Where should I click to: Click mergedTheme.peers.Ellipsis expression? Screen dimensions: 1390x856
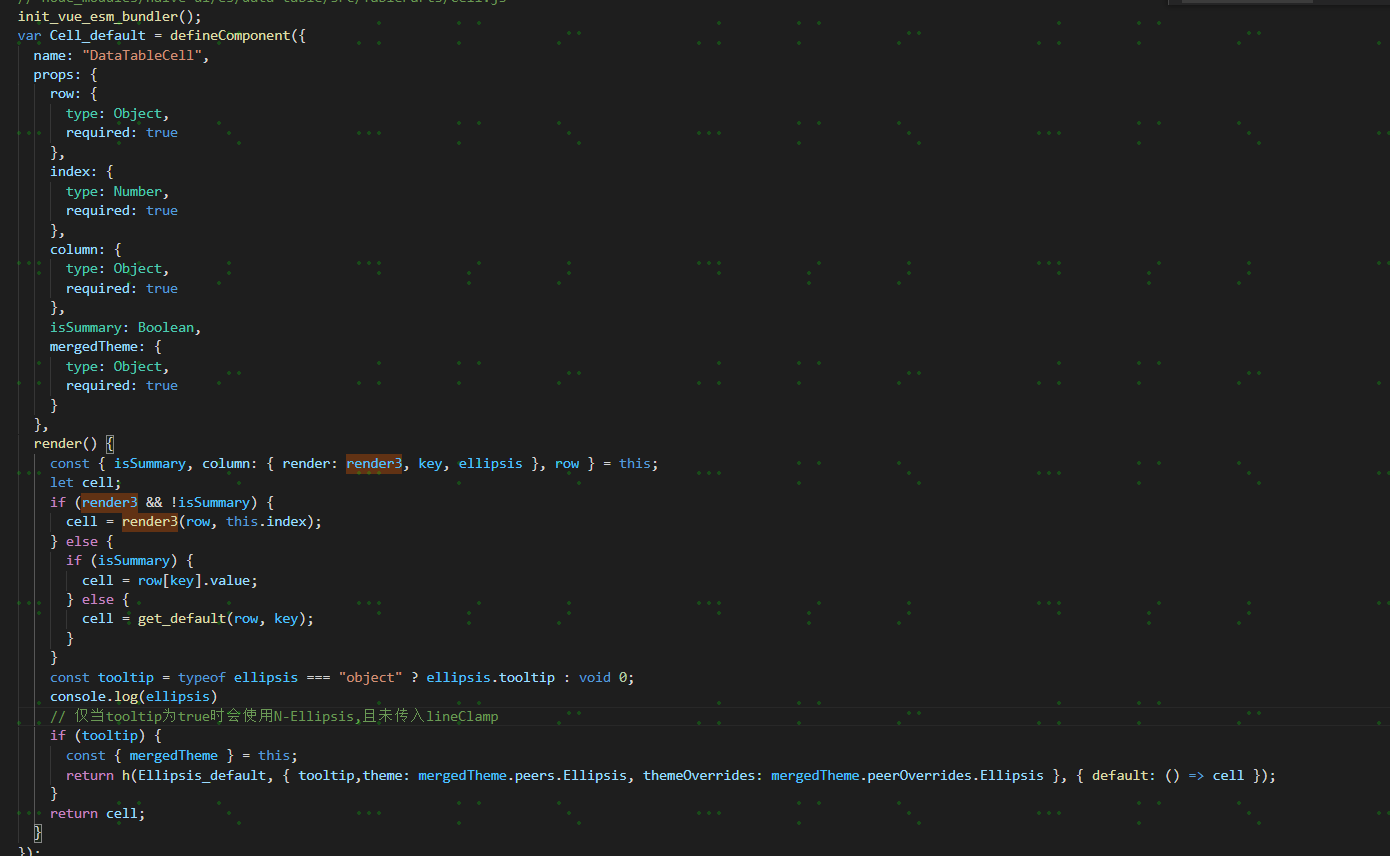522,775
